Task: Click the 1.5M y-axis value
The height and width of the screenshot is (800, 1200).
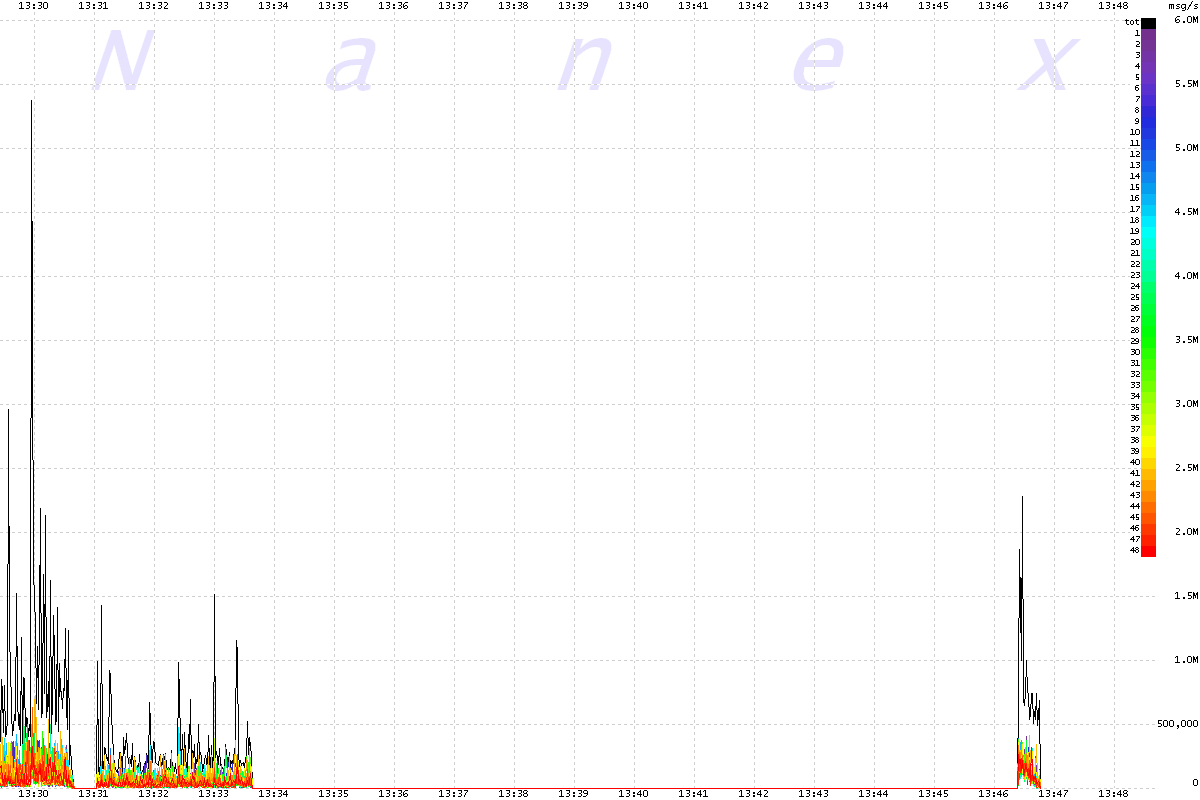Action: tap(1186, 596)
